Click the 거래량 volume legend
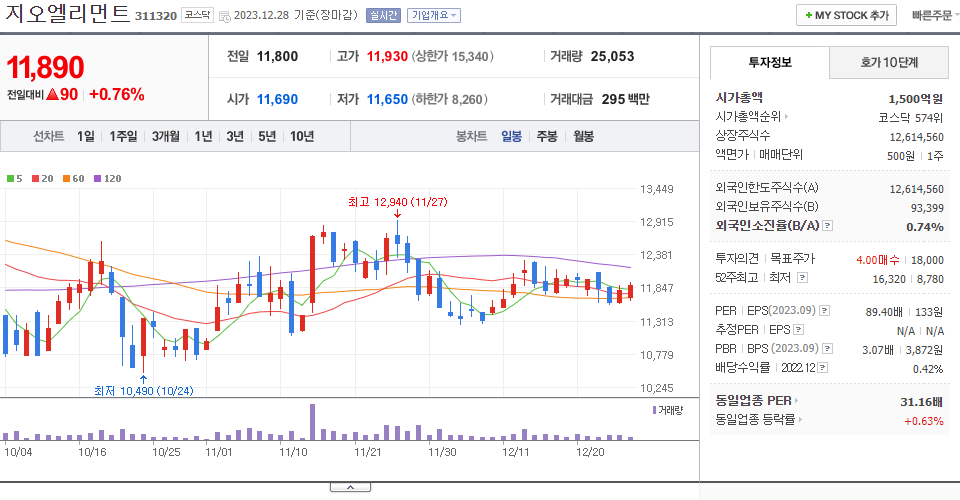 (668, 410)
